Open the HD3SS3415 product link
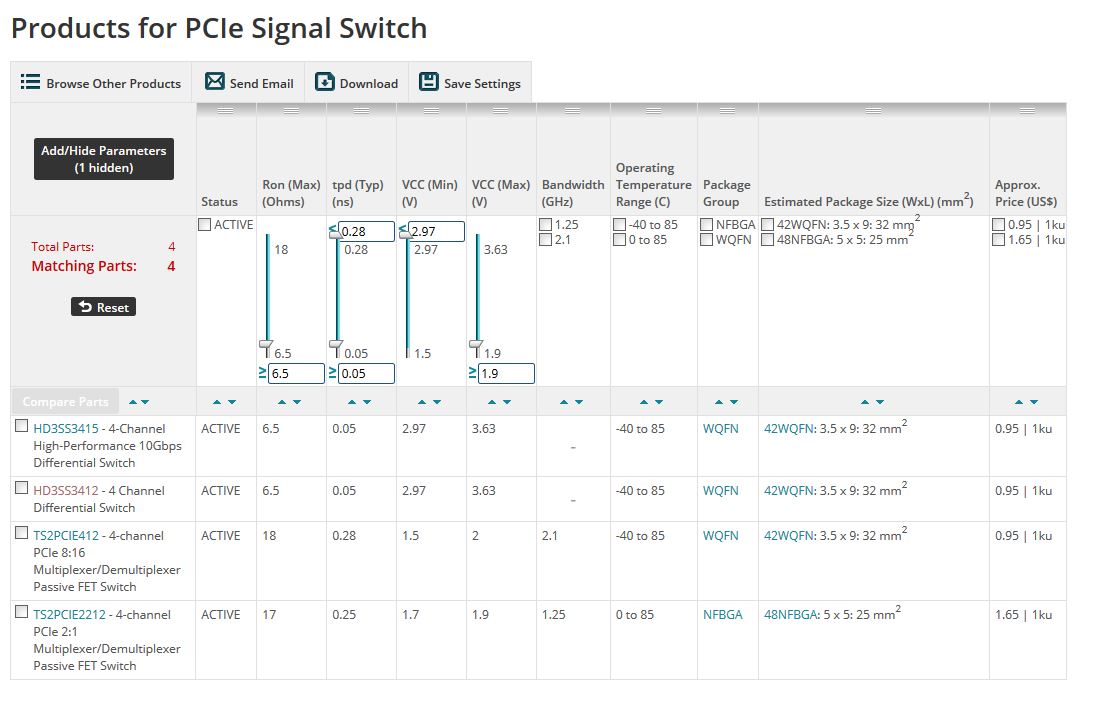 [x=66, y=429]
